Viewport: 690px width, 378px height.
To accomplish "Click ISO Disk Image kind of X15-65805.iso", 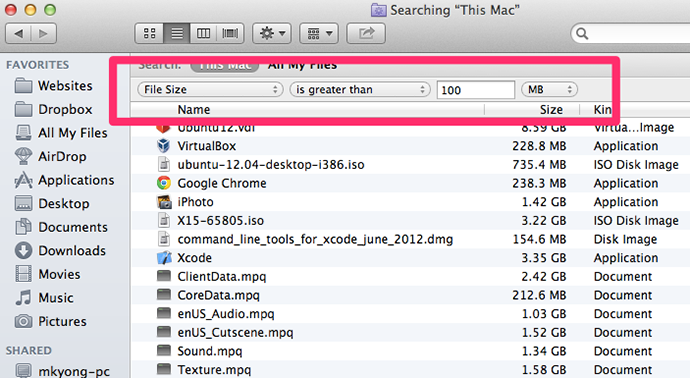I will 636,220.
